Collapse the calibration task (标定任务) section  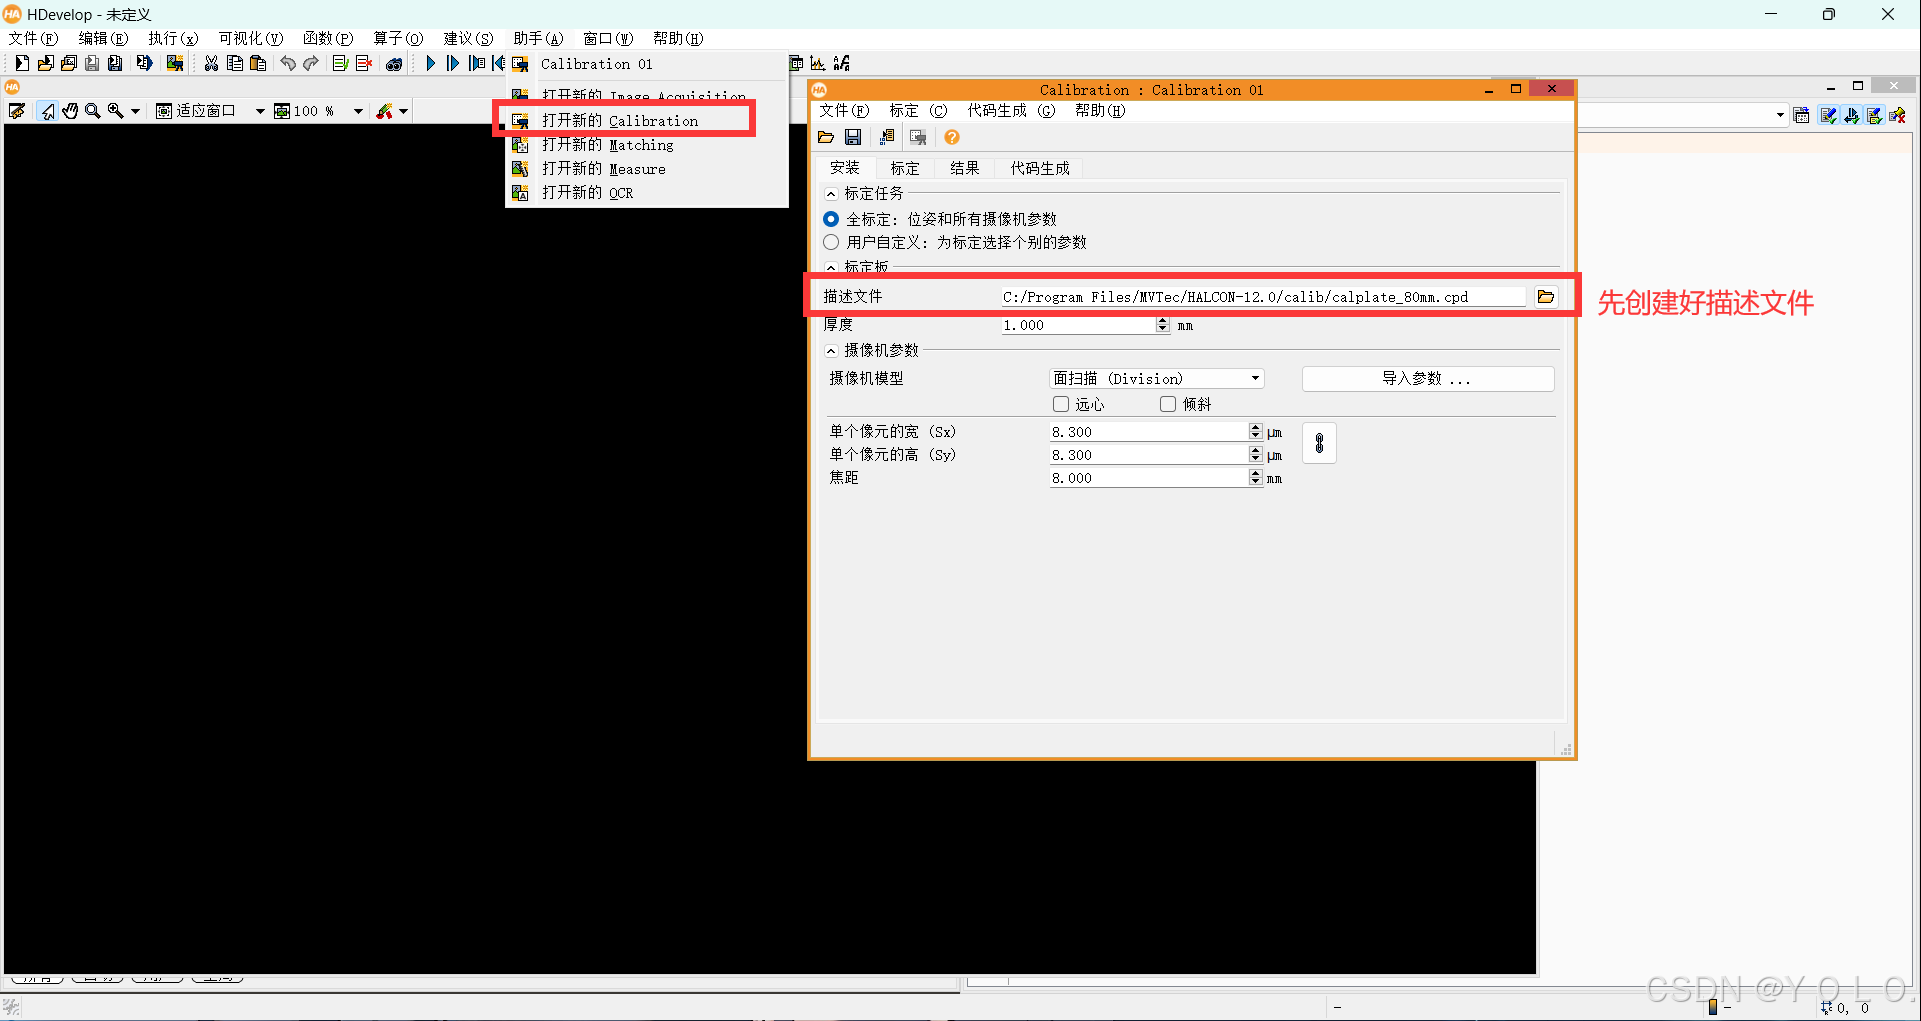click(831, 194)
